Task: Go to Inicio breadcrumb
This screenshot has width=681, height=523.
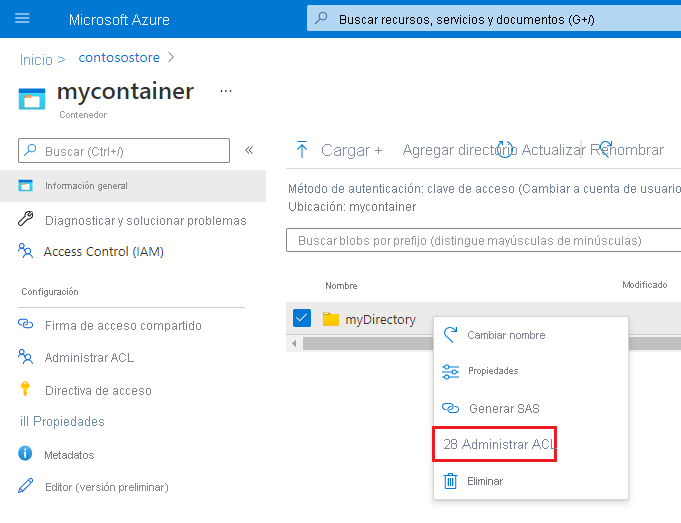Action: click(36, 60)
